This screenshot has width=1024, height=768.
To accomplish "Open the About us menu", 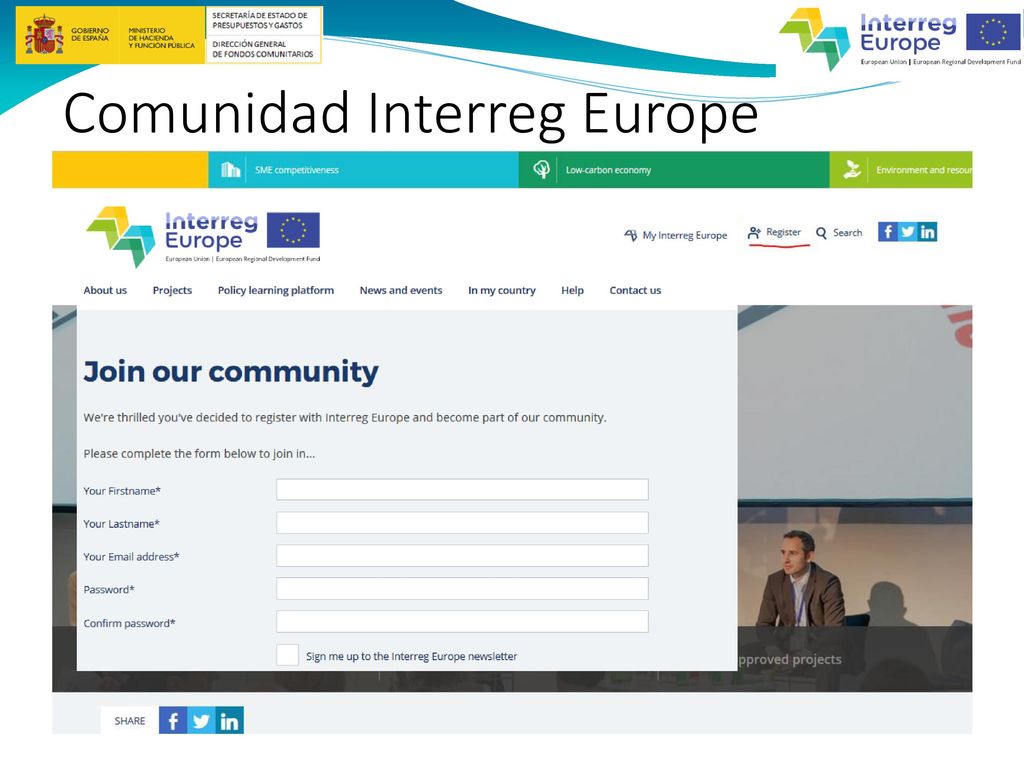I will coord(105,290).
